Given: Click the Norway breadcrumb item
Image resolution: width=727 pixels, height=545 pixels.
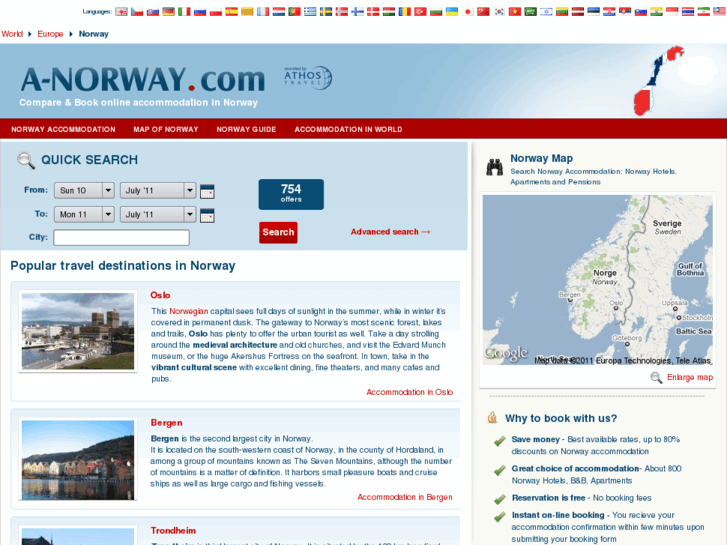Looking at the screenshot, I should tap(94, 34).
